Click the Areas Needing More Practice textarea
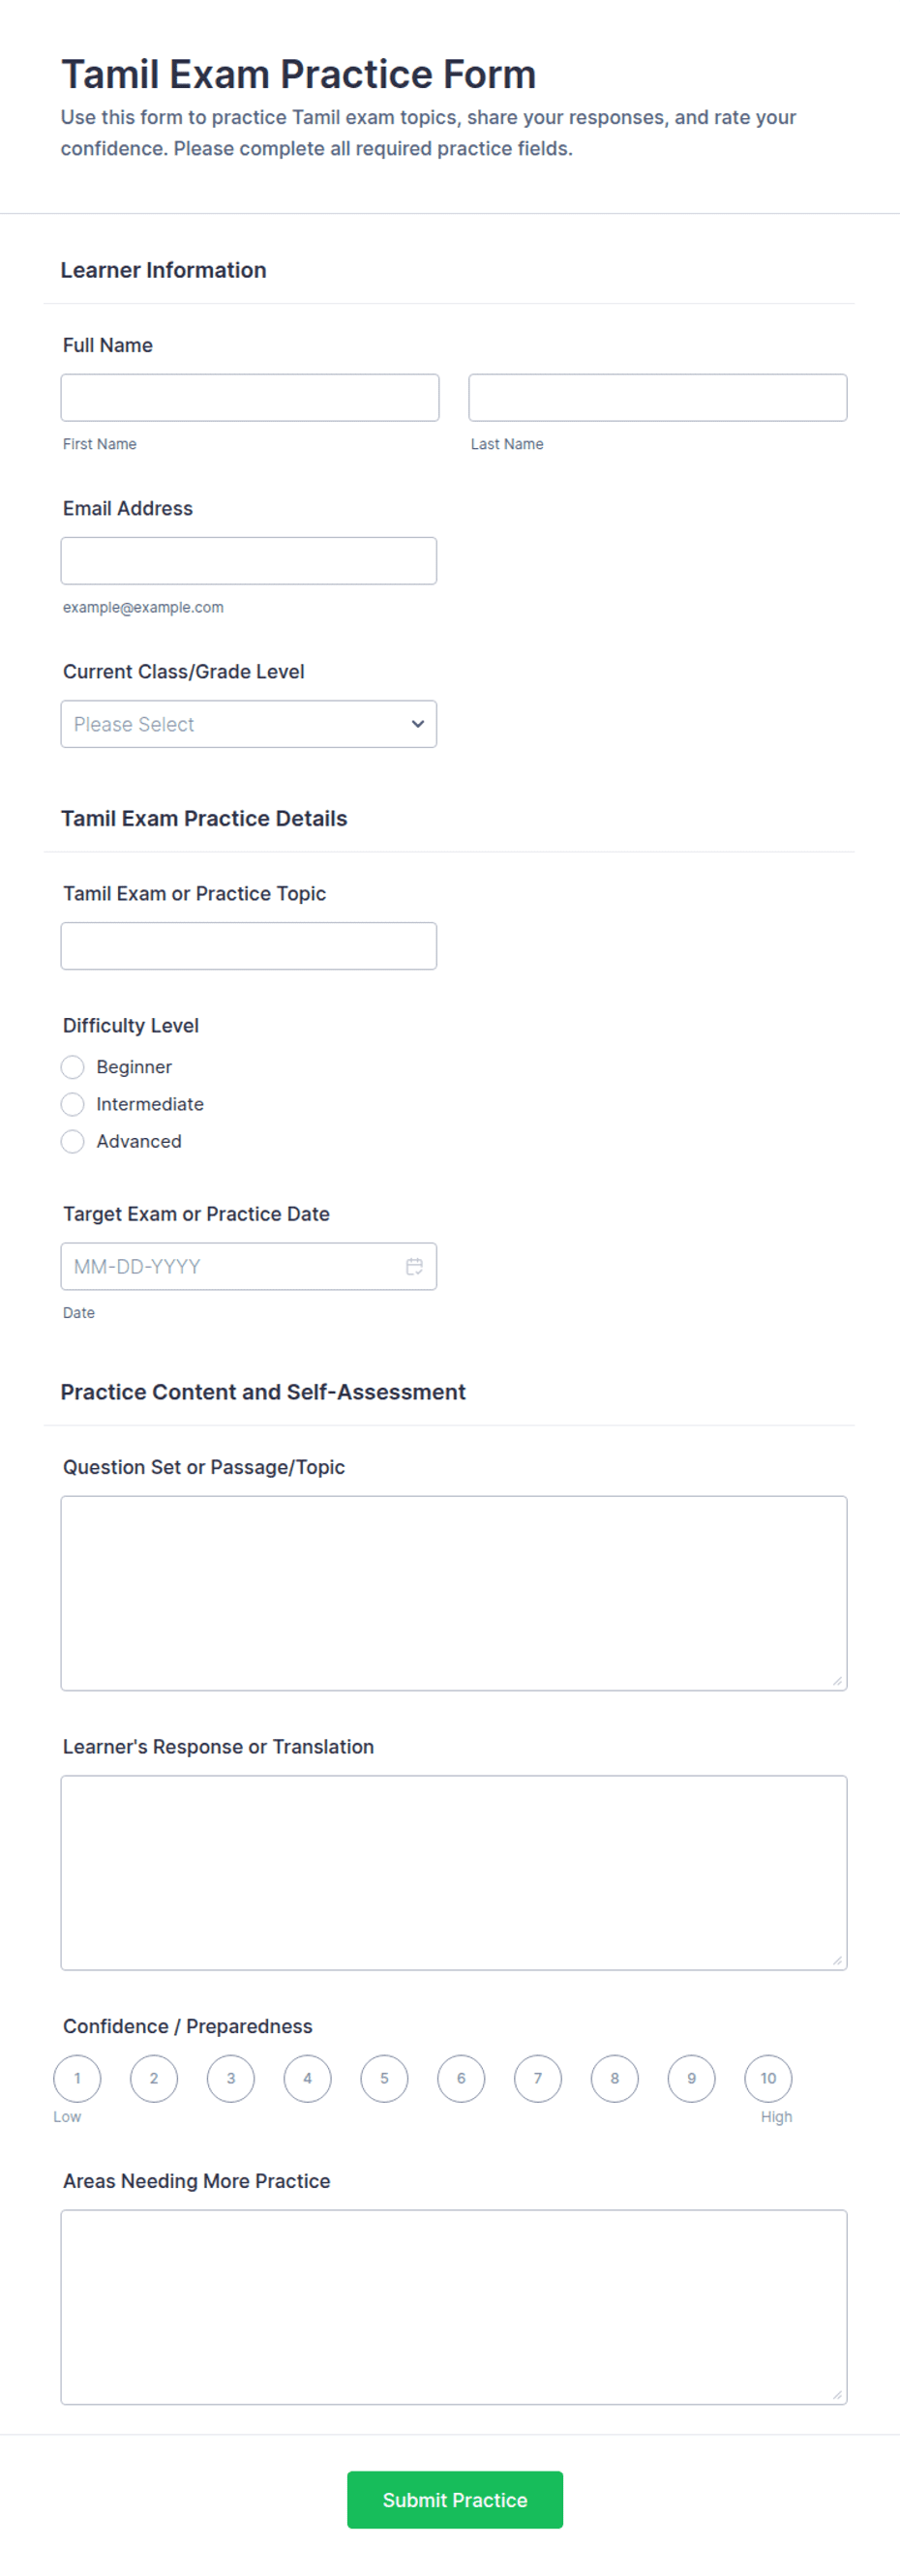The image size is (900, 2576). 454,2307
